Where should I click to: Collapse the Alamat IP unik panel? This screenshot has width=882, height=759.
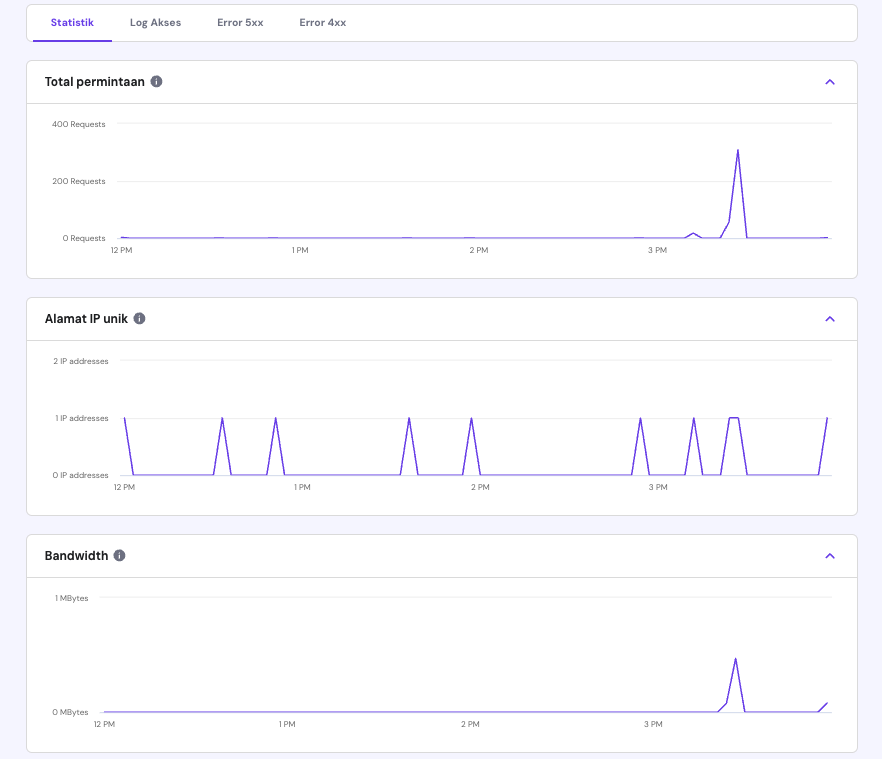tap(829, 318)
